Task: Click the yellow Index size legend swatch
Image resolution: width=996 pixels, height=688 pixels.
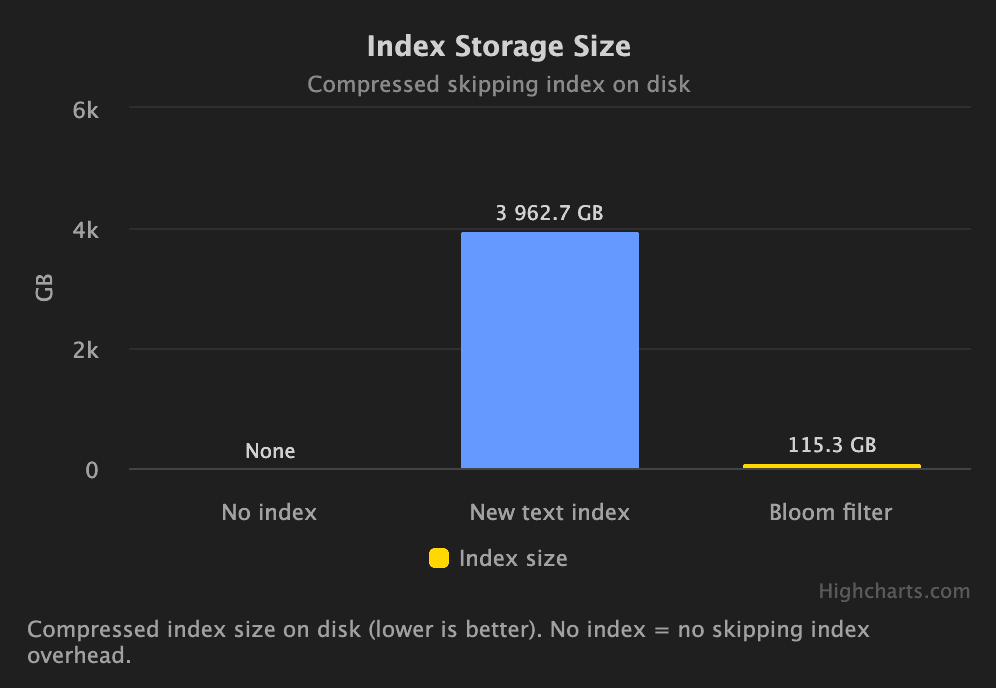Action: tap(438, 559)
